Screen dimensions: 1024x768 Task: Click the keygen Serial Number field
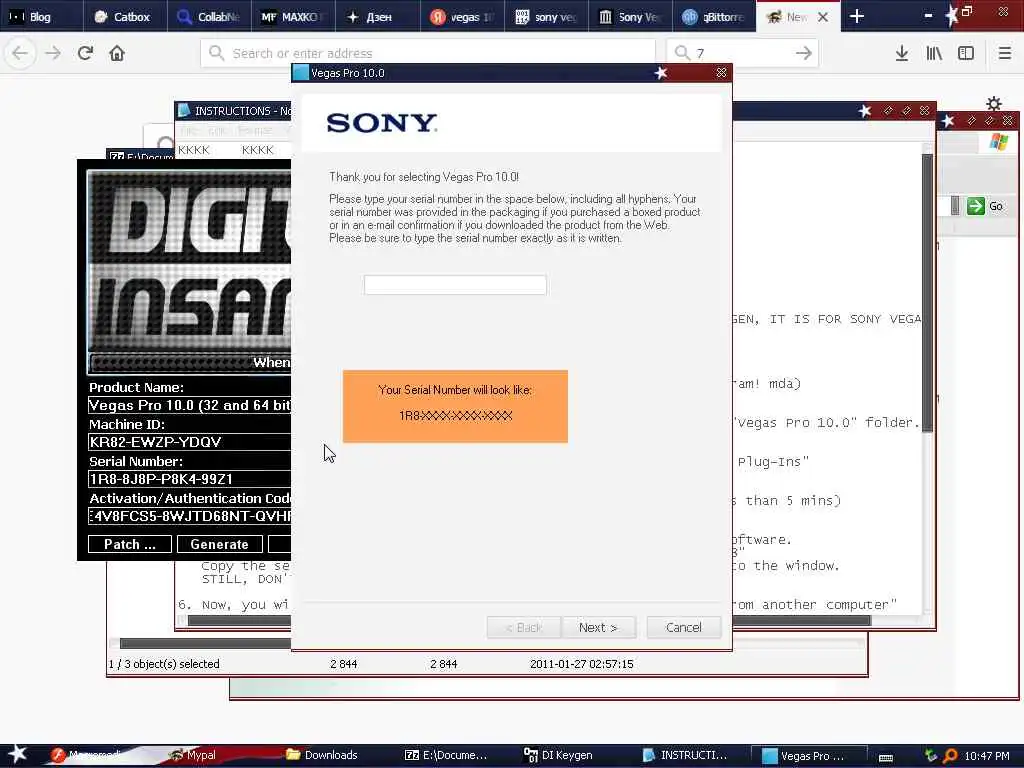(x=189, y=479)
